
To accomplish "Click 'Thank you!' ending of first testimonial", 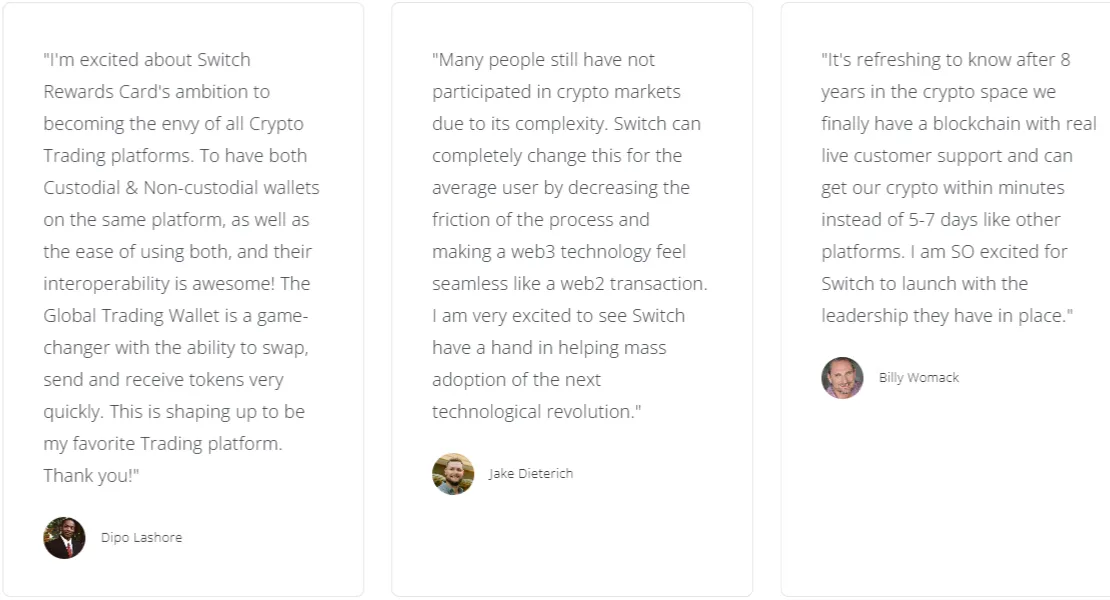I will pyautogui.click(x=91, y=475).
